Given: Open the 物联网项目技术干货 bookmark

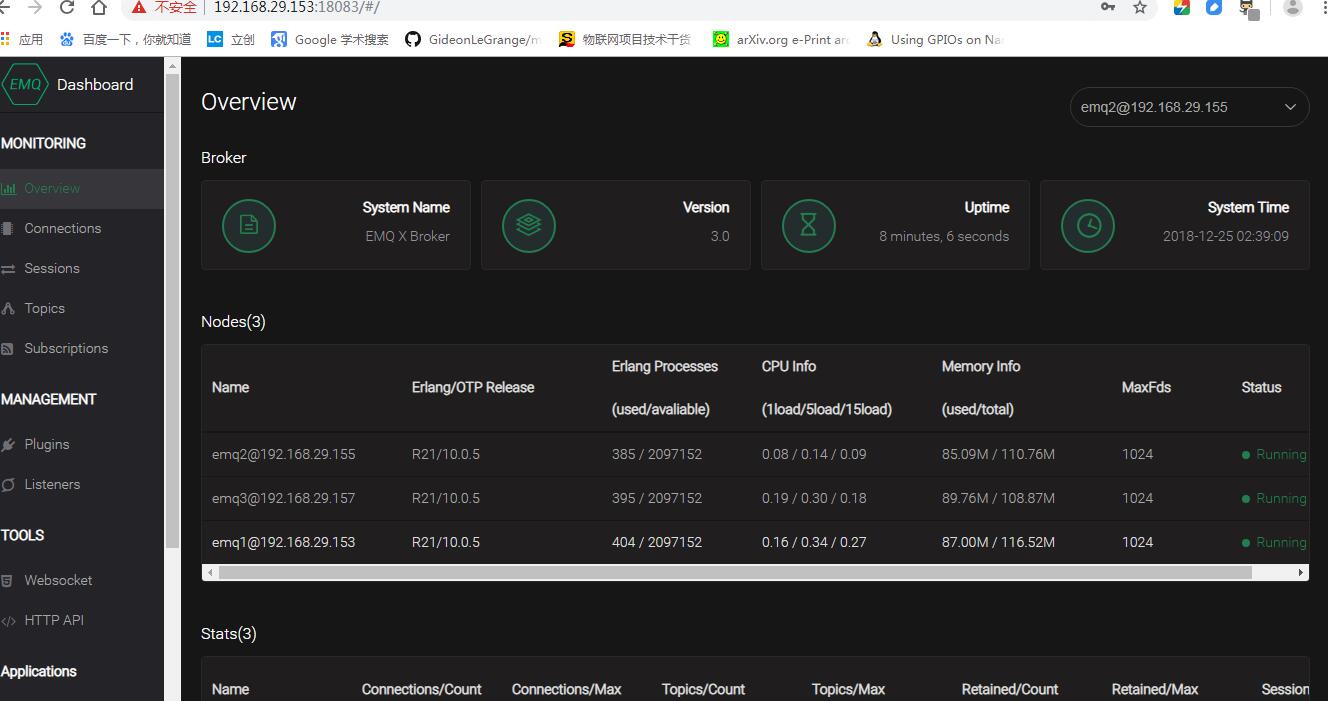Looking at the screenshot, I should (625, 40).
